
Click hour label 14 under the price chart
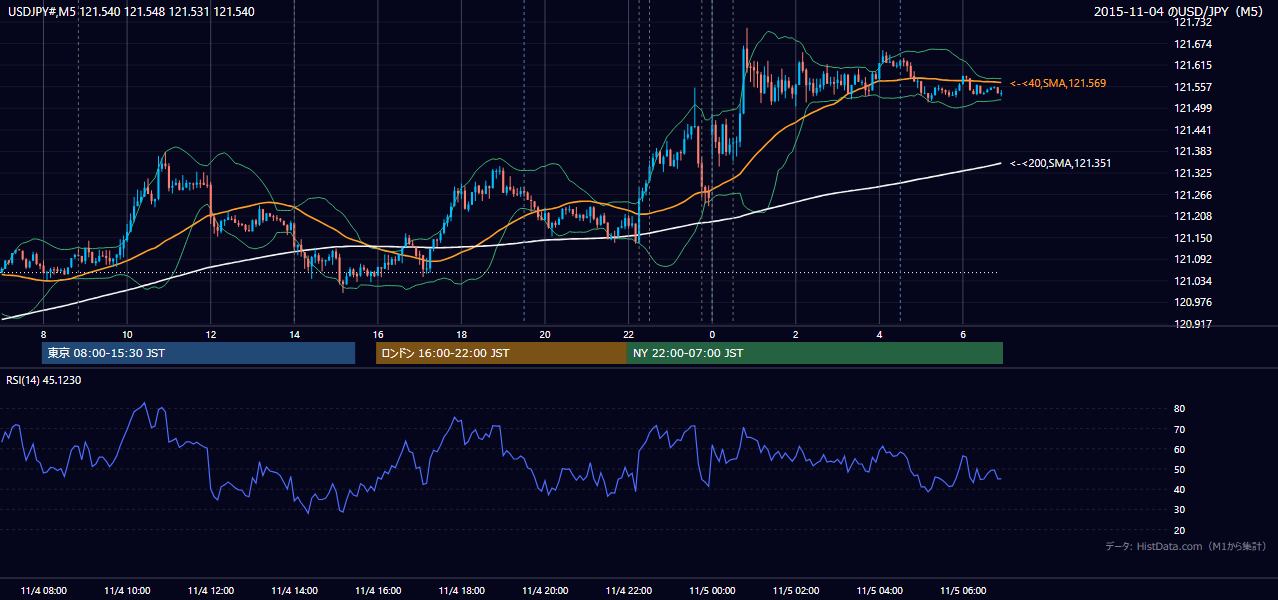coord(294,334)
